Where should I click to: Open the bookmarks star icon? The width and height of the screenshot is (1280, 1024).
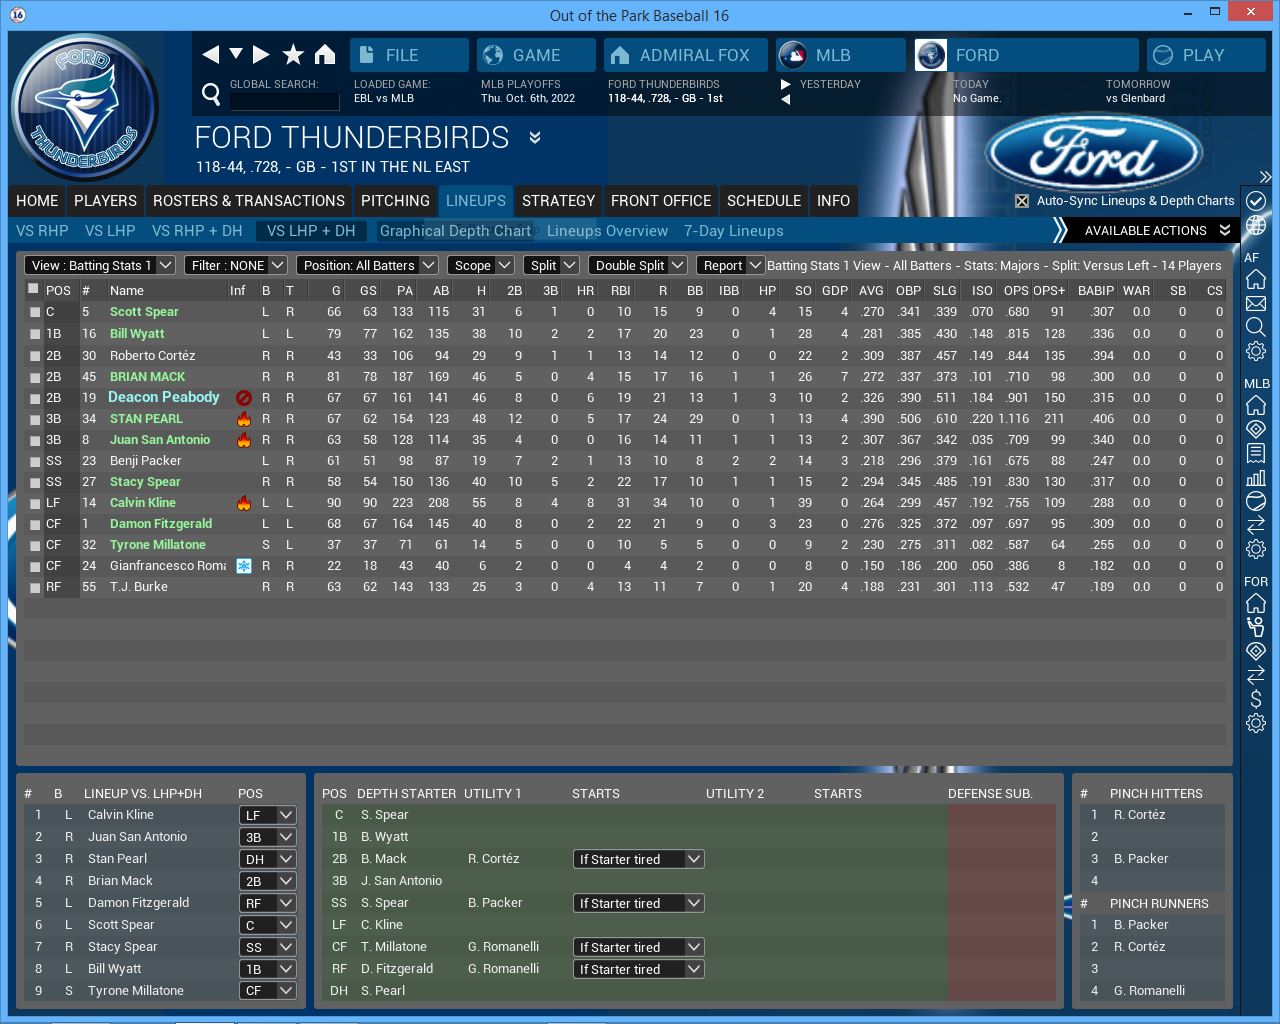pyautogui.click(x=293, y=55)
